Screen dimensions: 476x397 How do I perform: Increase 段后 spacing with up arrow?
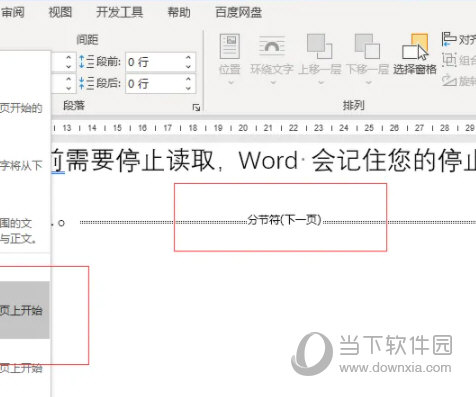(188, 79)
